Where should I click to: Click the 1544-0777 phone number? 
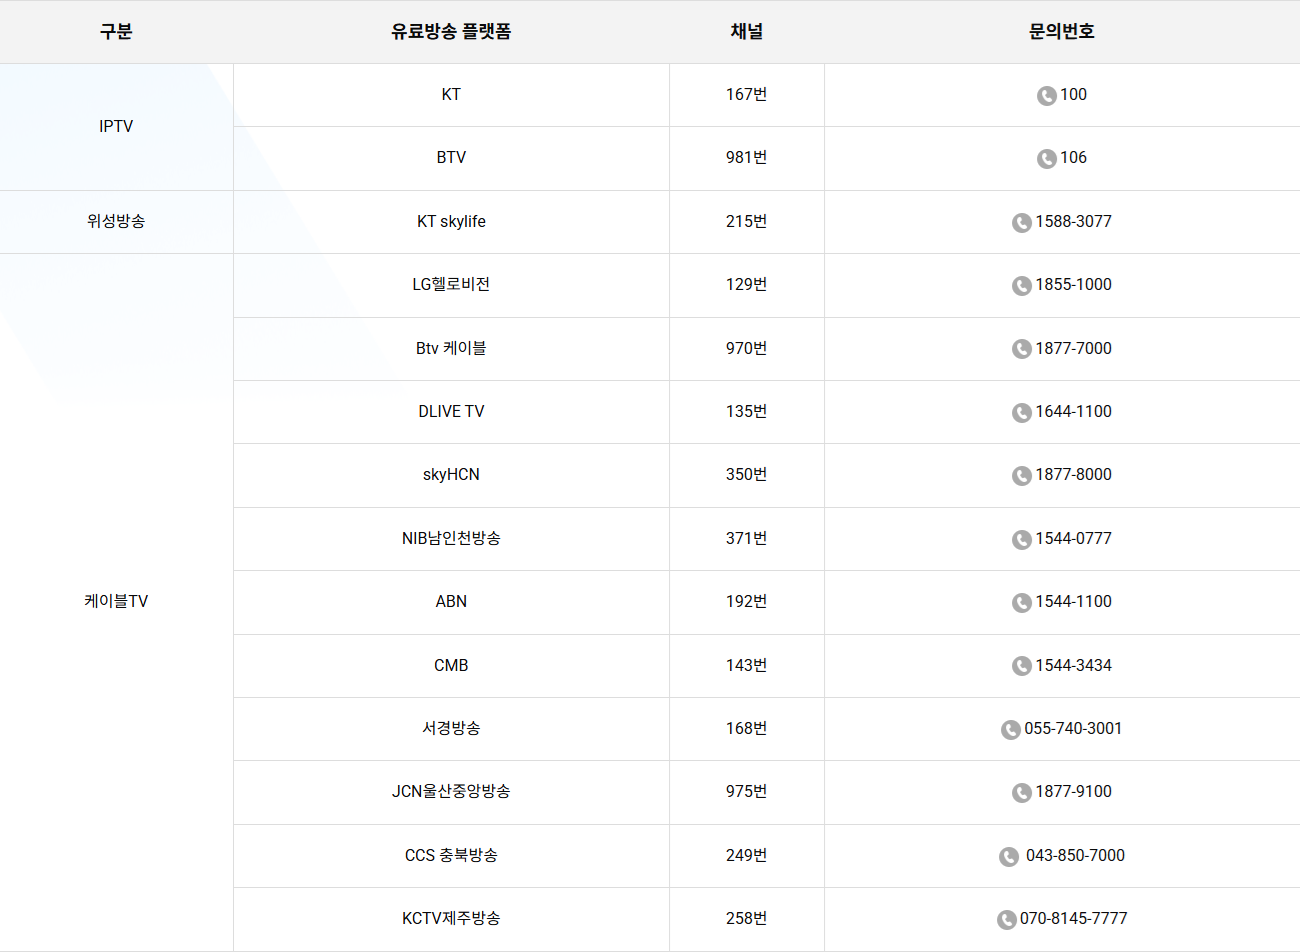coord(1074,539)
